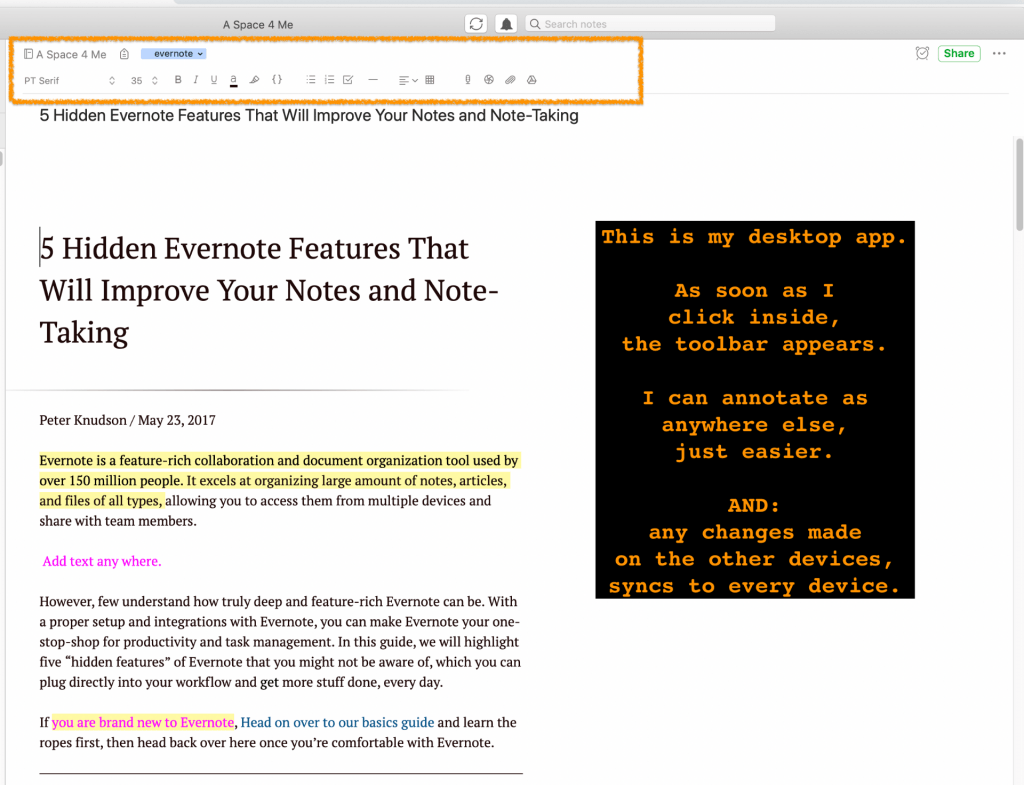The image size is (1024, 785).
Task: Open the text color picker
Action: click(x=233, y=80)
